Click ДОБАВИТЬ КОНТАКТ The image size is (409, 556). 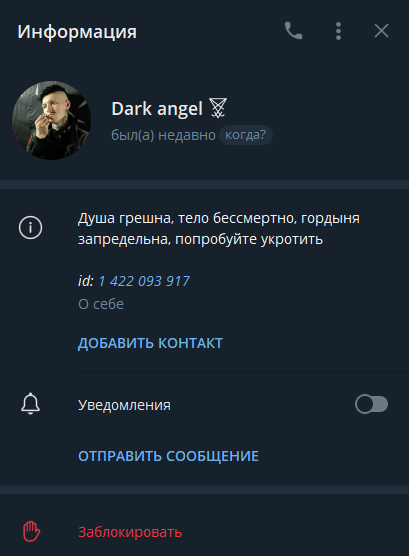pyautogui.click(x=150, y=343)
